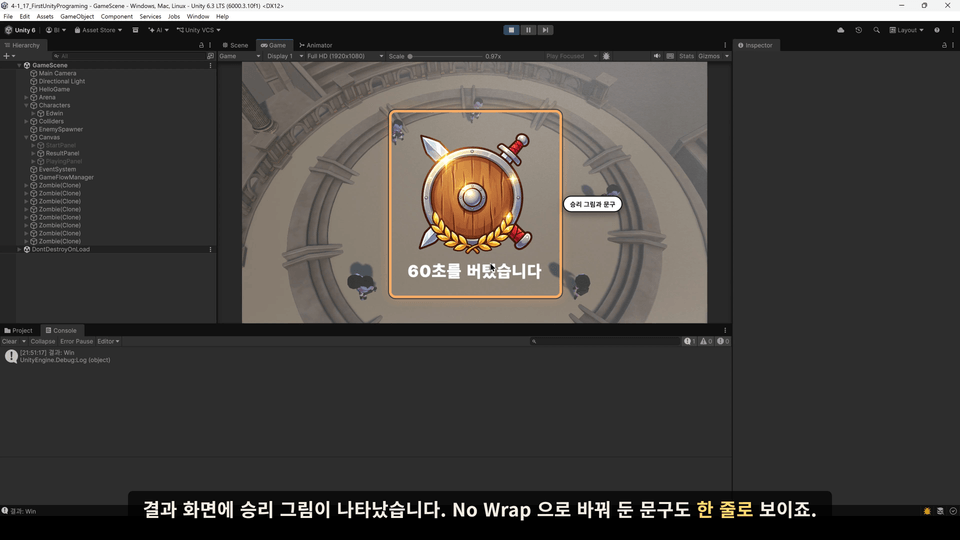Select HelloGame object
The width and height of the screenshot is (960, 540).
coord(54,89)
